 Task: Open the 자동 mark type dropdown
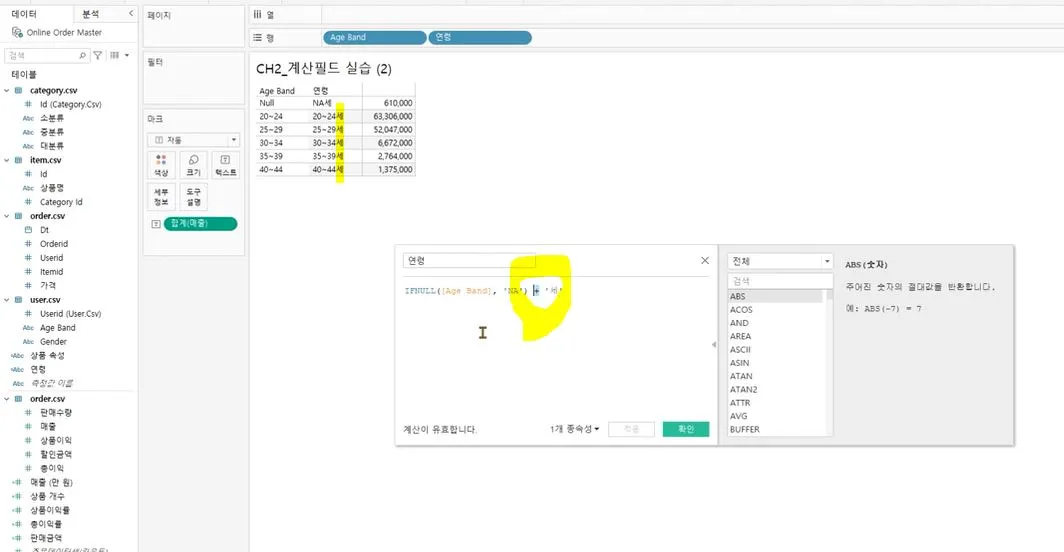pos(193,140)
